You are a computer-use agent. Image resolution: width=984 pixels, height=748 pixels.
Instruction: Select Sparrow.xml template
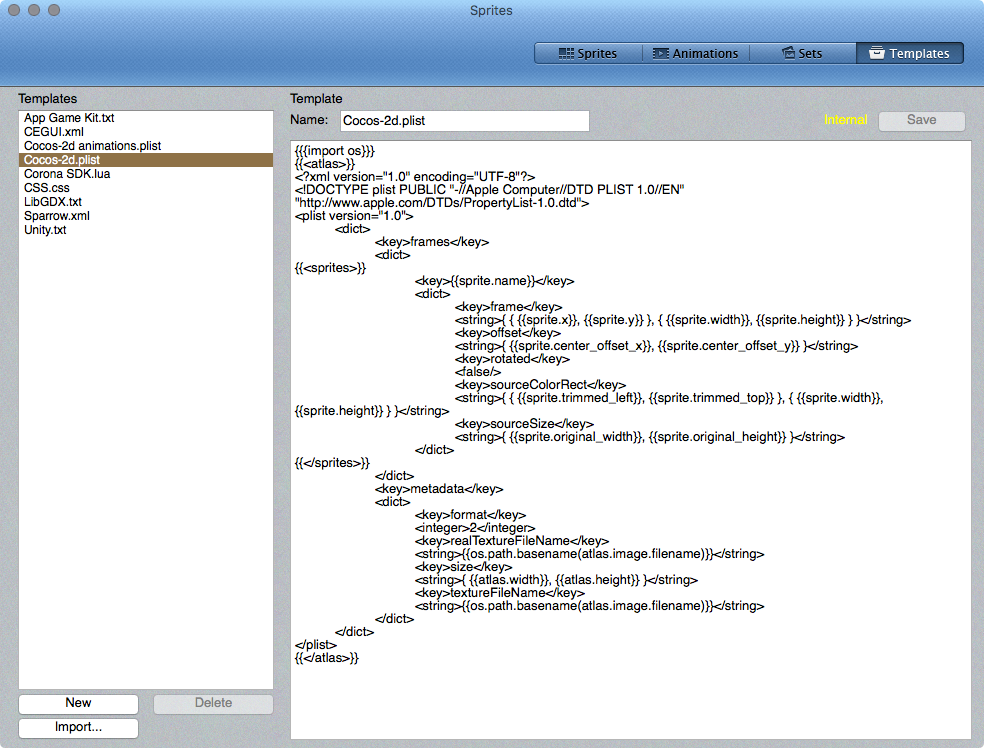(146, 216)
